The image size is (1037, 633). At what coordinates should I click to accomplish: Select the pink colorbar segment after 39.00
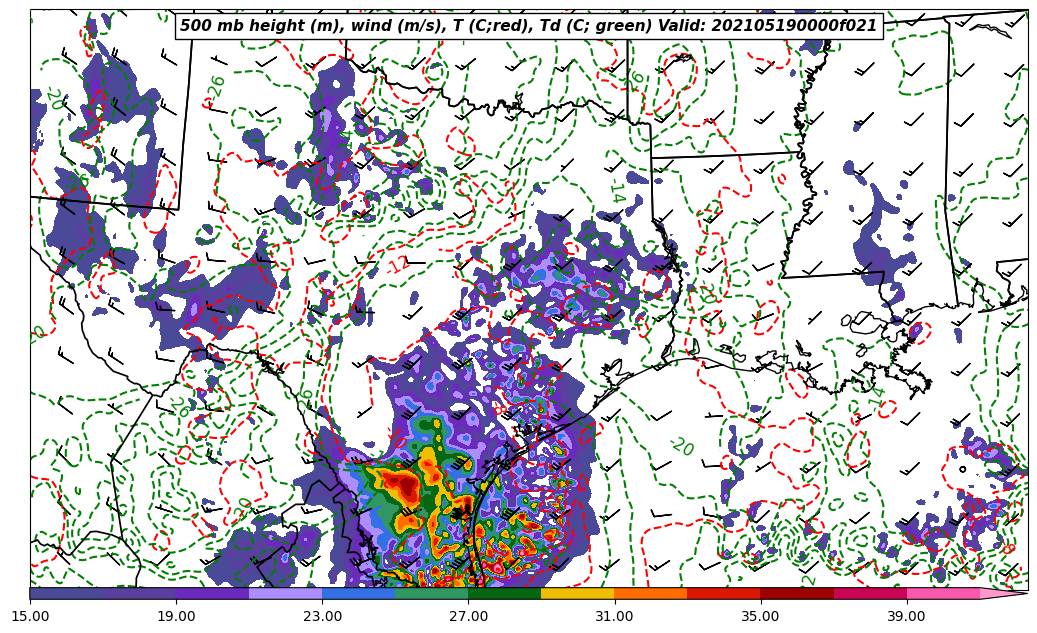[943, 593]
